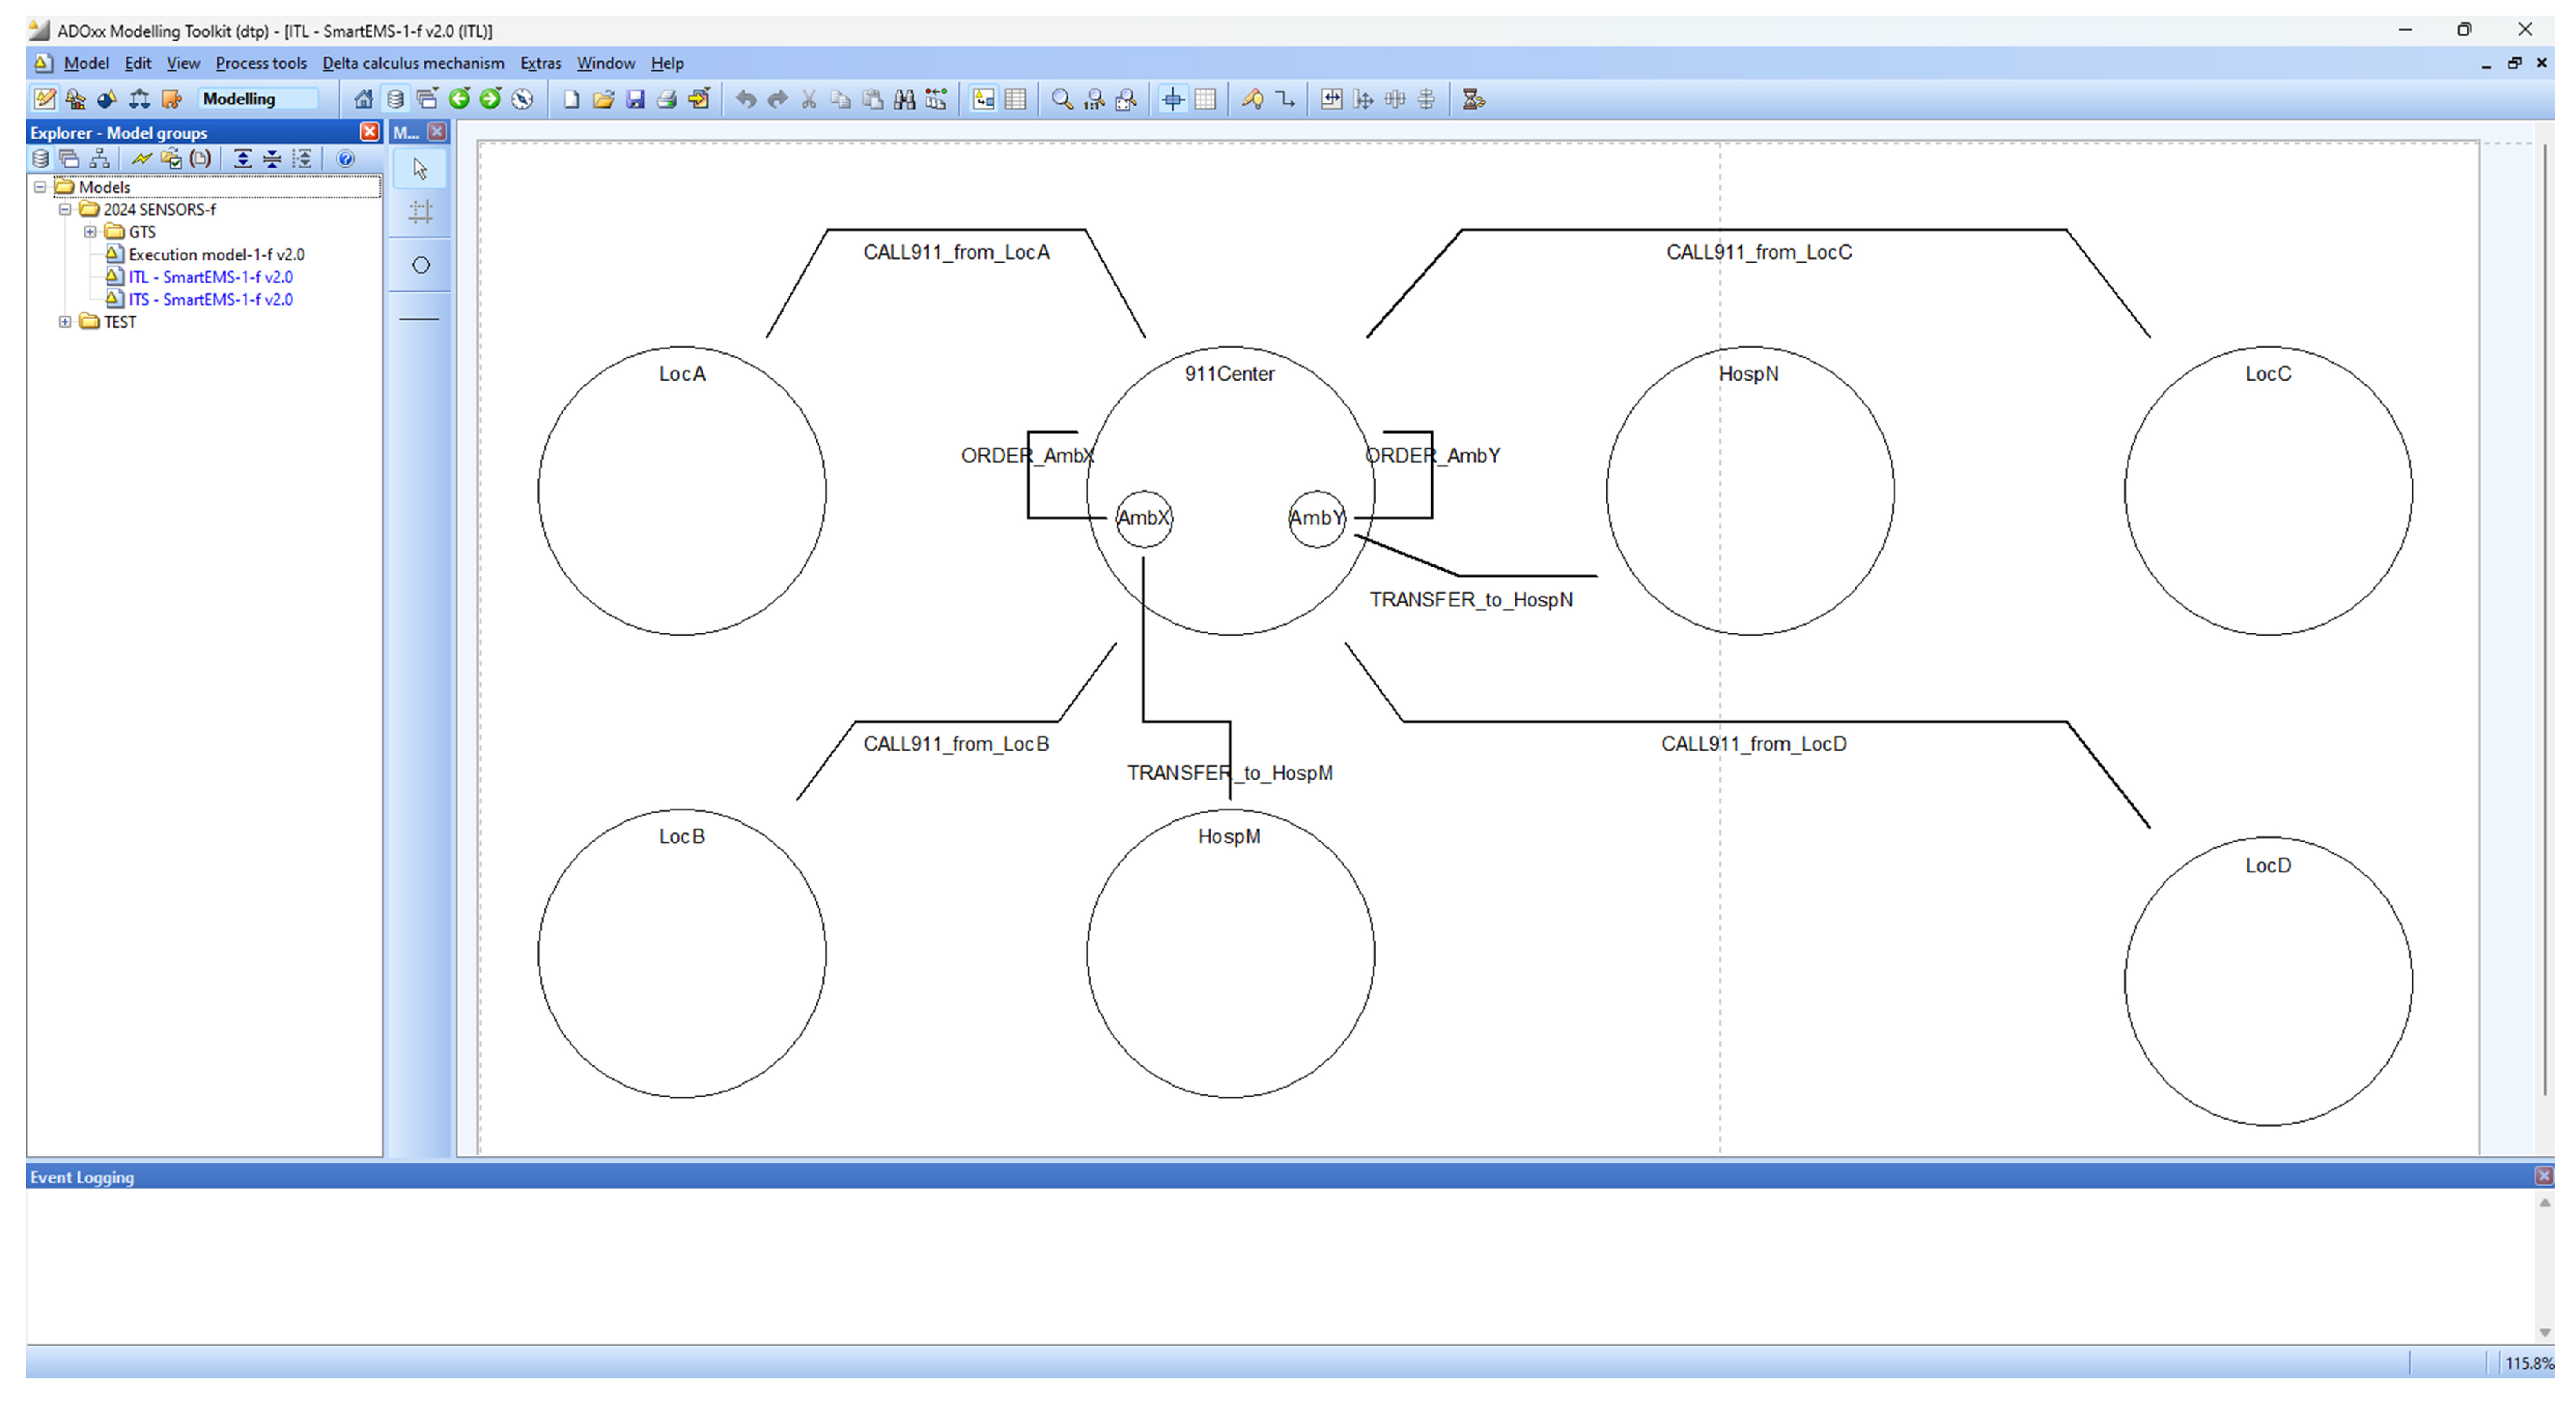
Task: Select the straight line connector tool
Action: click(x=419, y=318)
